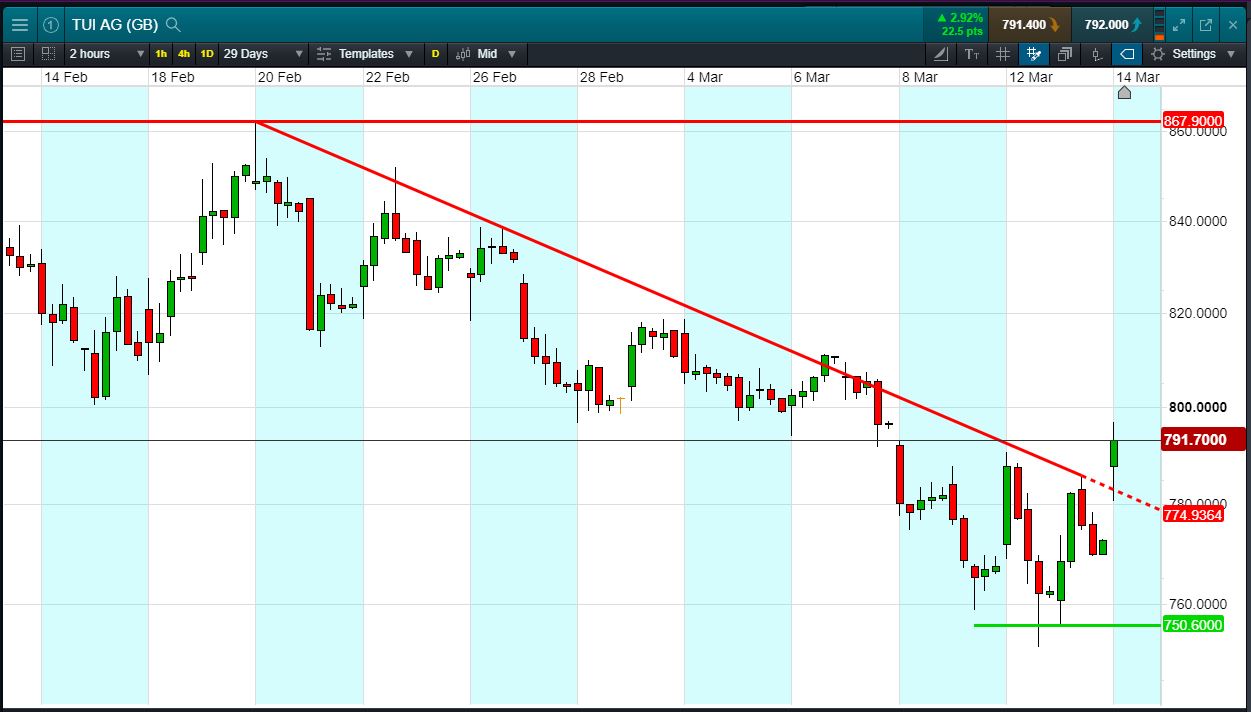
Task: Click the 8 Mar date label
Action: (919, 77)
